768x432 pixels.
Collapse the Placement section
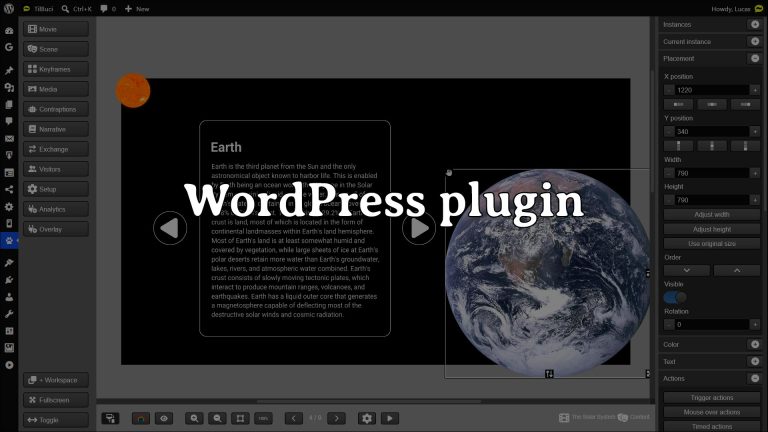click(x=755, y=58)
